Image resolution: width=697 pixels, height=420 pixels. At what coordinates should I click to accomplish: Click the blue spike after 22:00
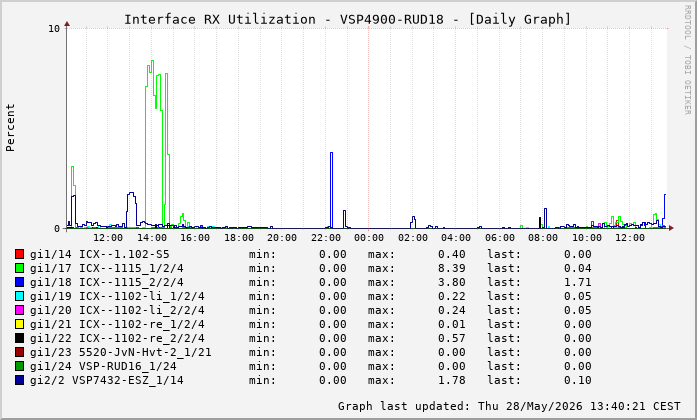click(x=332, y=190)
